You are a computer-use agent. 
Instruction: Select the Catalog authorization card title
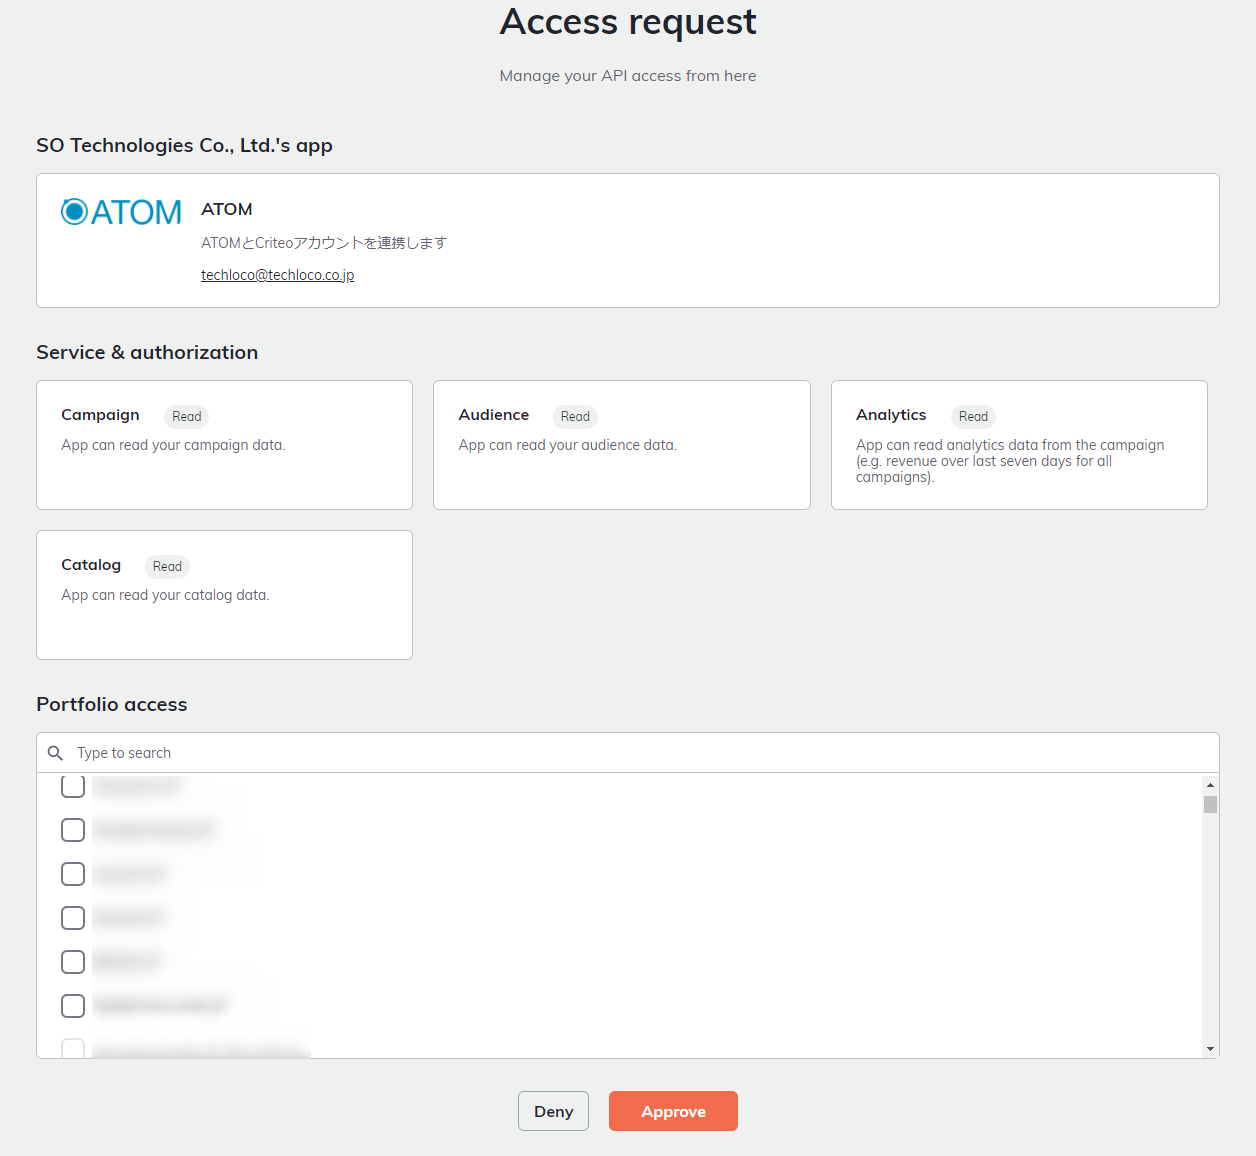(x=91, y=565)
